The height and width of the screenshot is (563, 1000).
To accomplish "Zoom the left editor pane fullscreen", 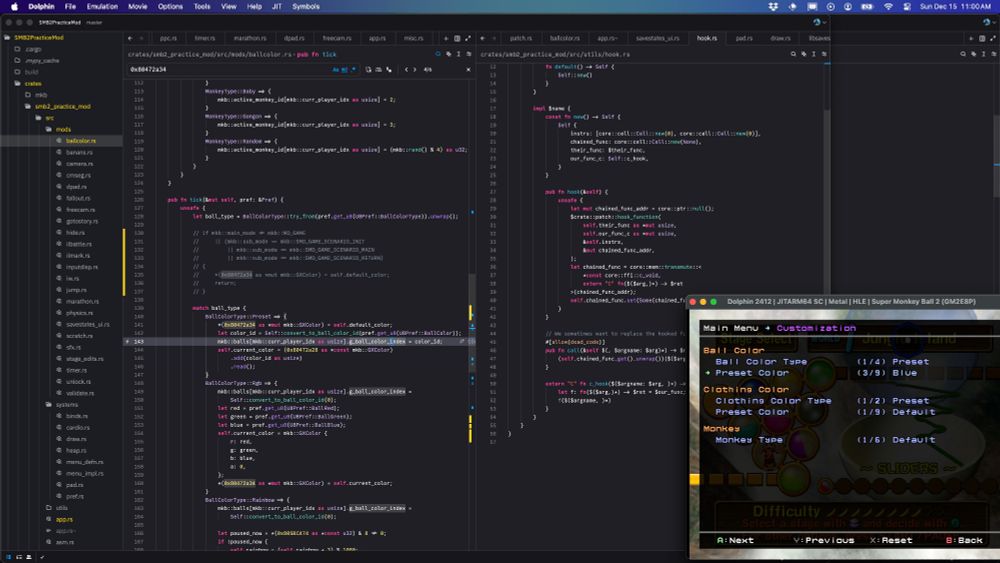I will pyautogui.click(x=467, y=38).
